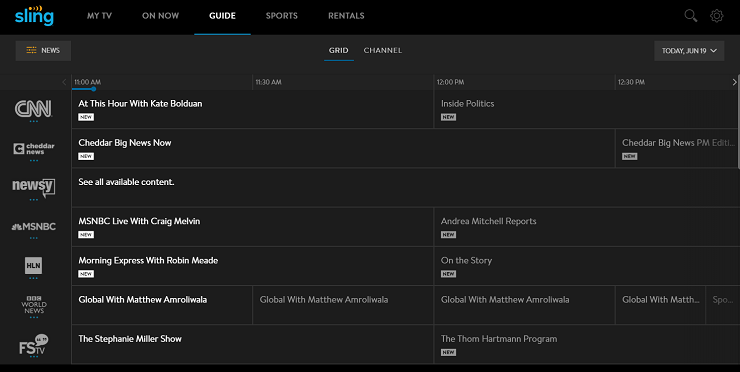Select Global With Matthew Amroliwala at 11:00
This screenshot has height=372, width=740.
[162, 305]
